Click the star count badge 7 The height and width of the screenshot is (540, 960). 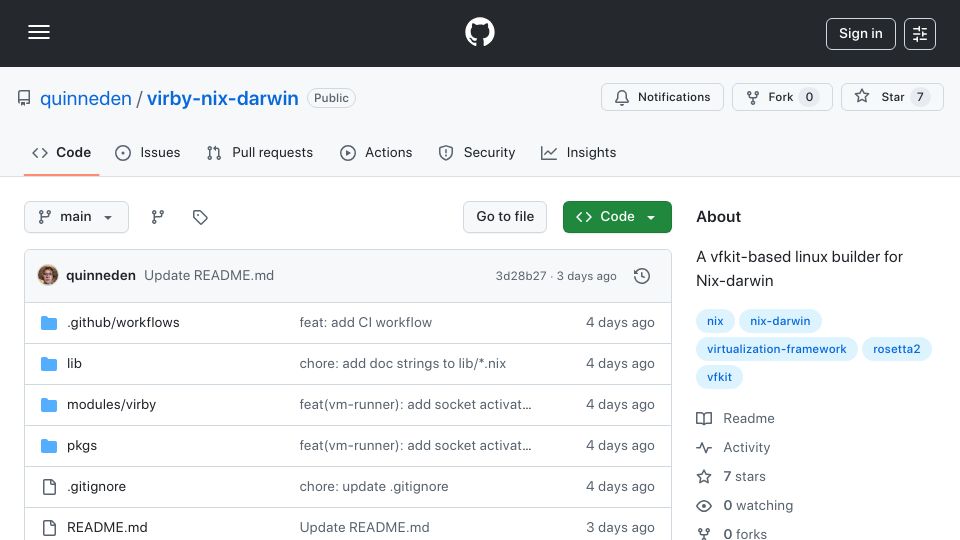[920, 97]
